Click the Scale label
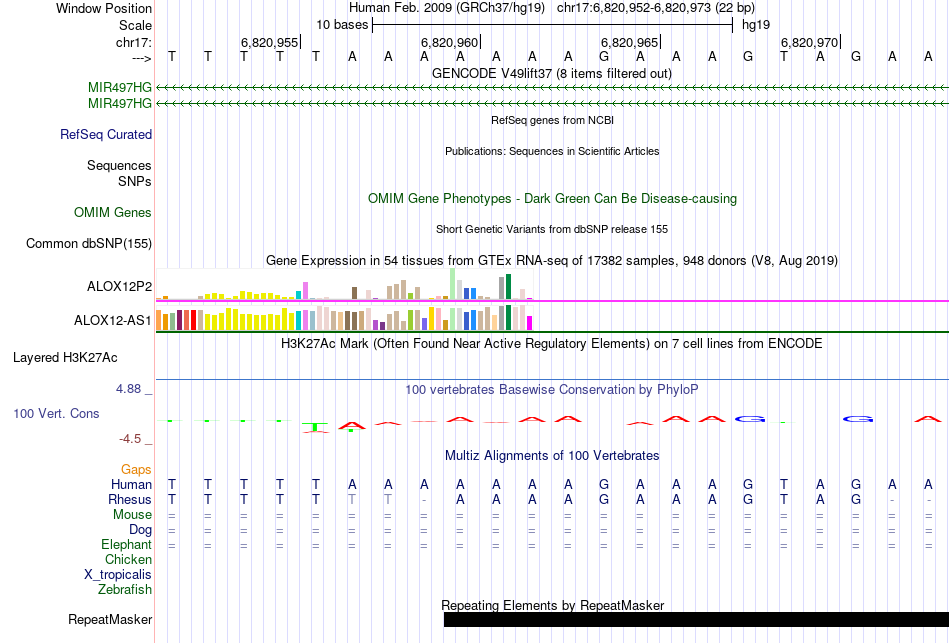This screenshot has width=950, height=643. (x=136, y=25)
